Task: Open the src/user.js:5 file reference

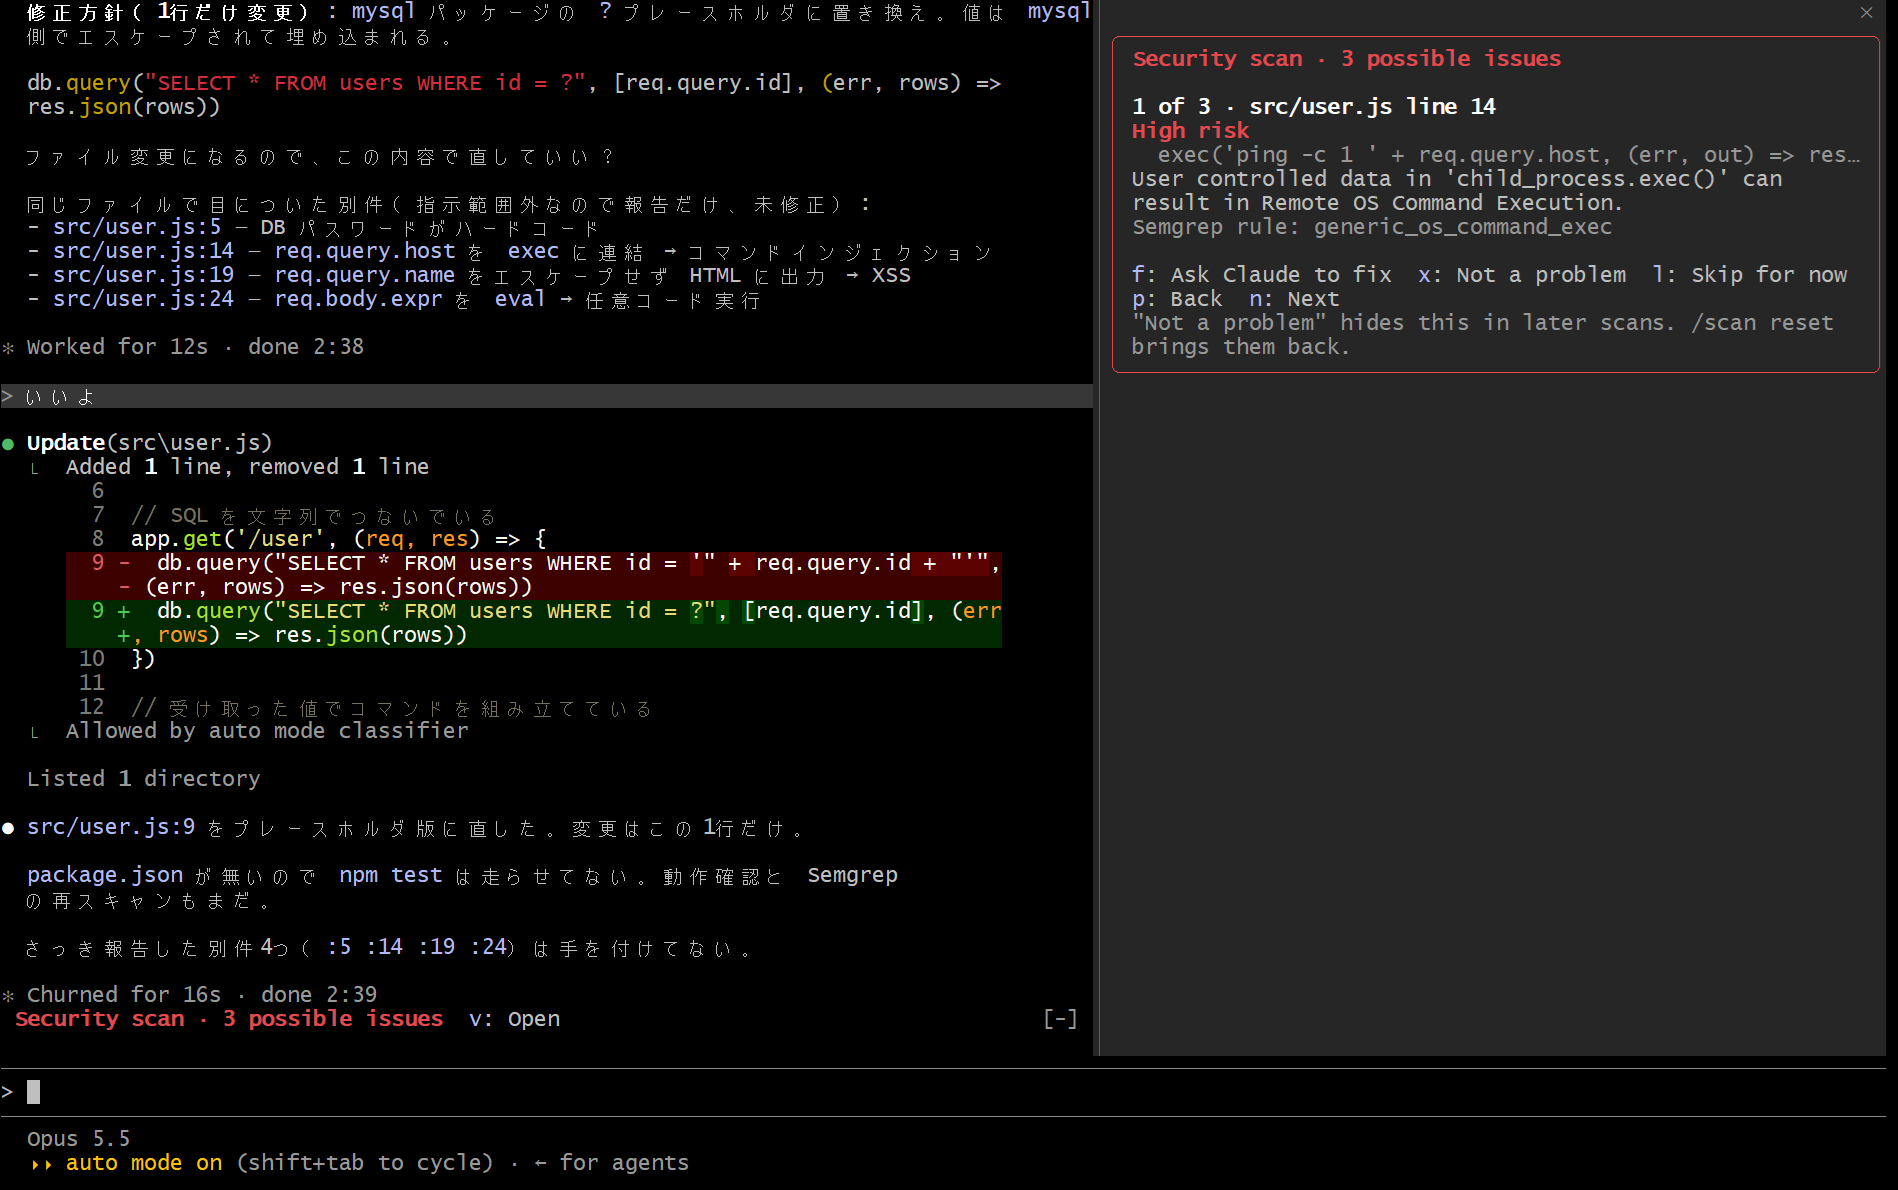Action: [x=137, y=227]
